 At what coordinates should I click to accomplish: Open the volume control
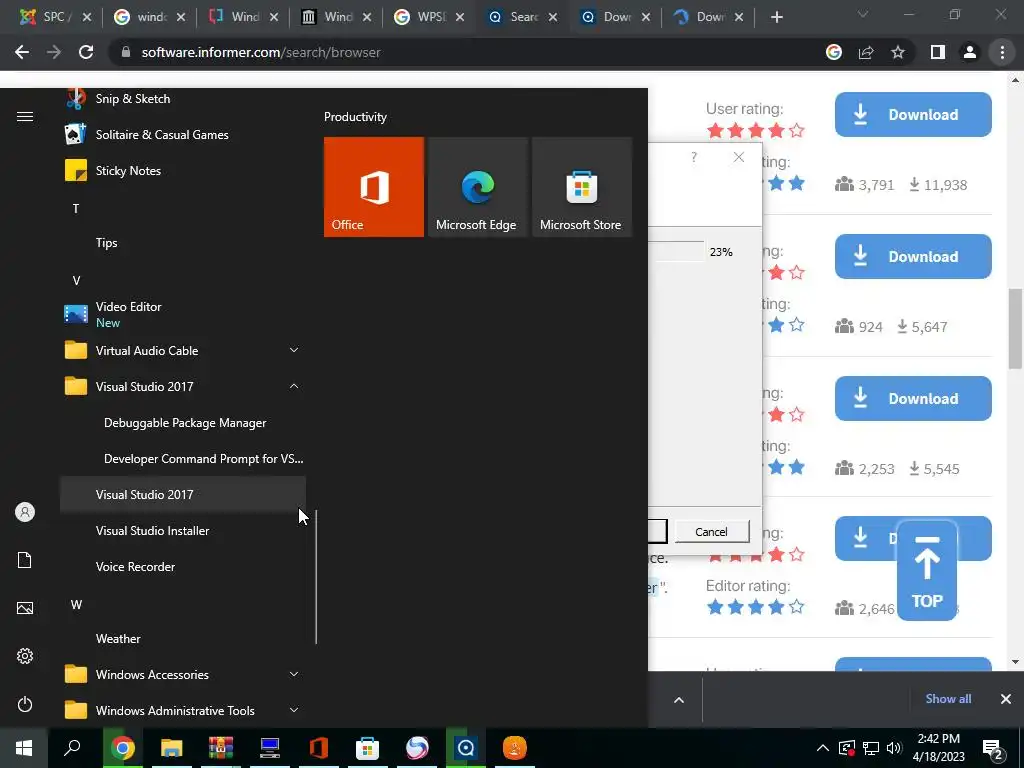[x=894, y=748]
